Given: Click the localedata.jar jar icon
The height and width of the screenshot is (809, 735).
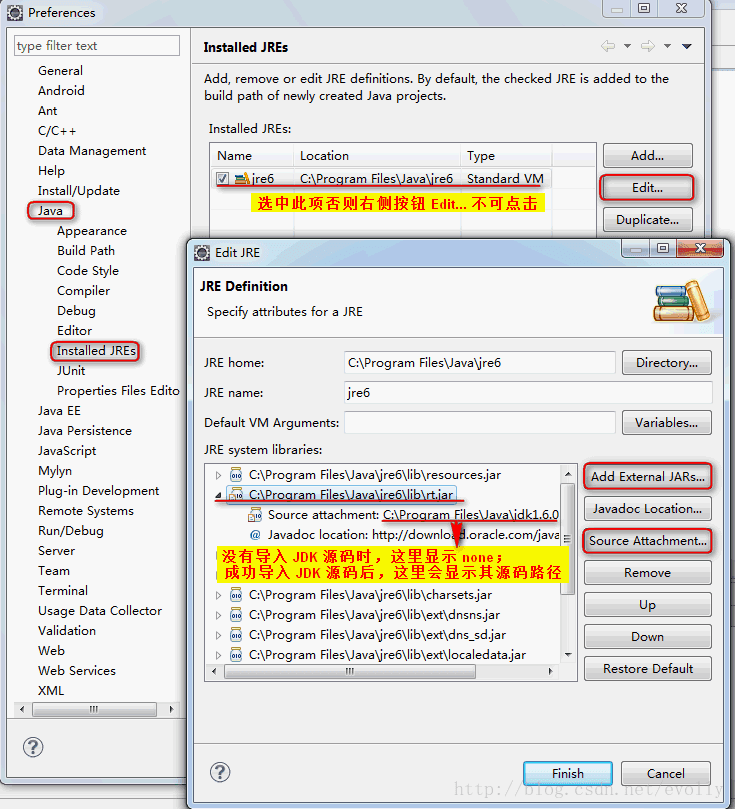Looking at the screenshot, I should click(236, 655).
